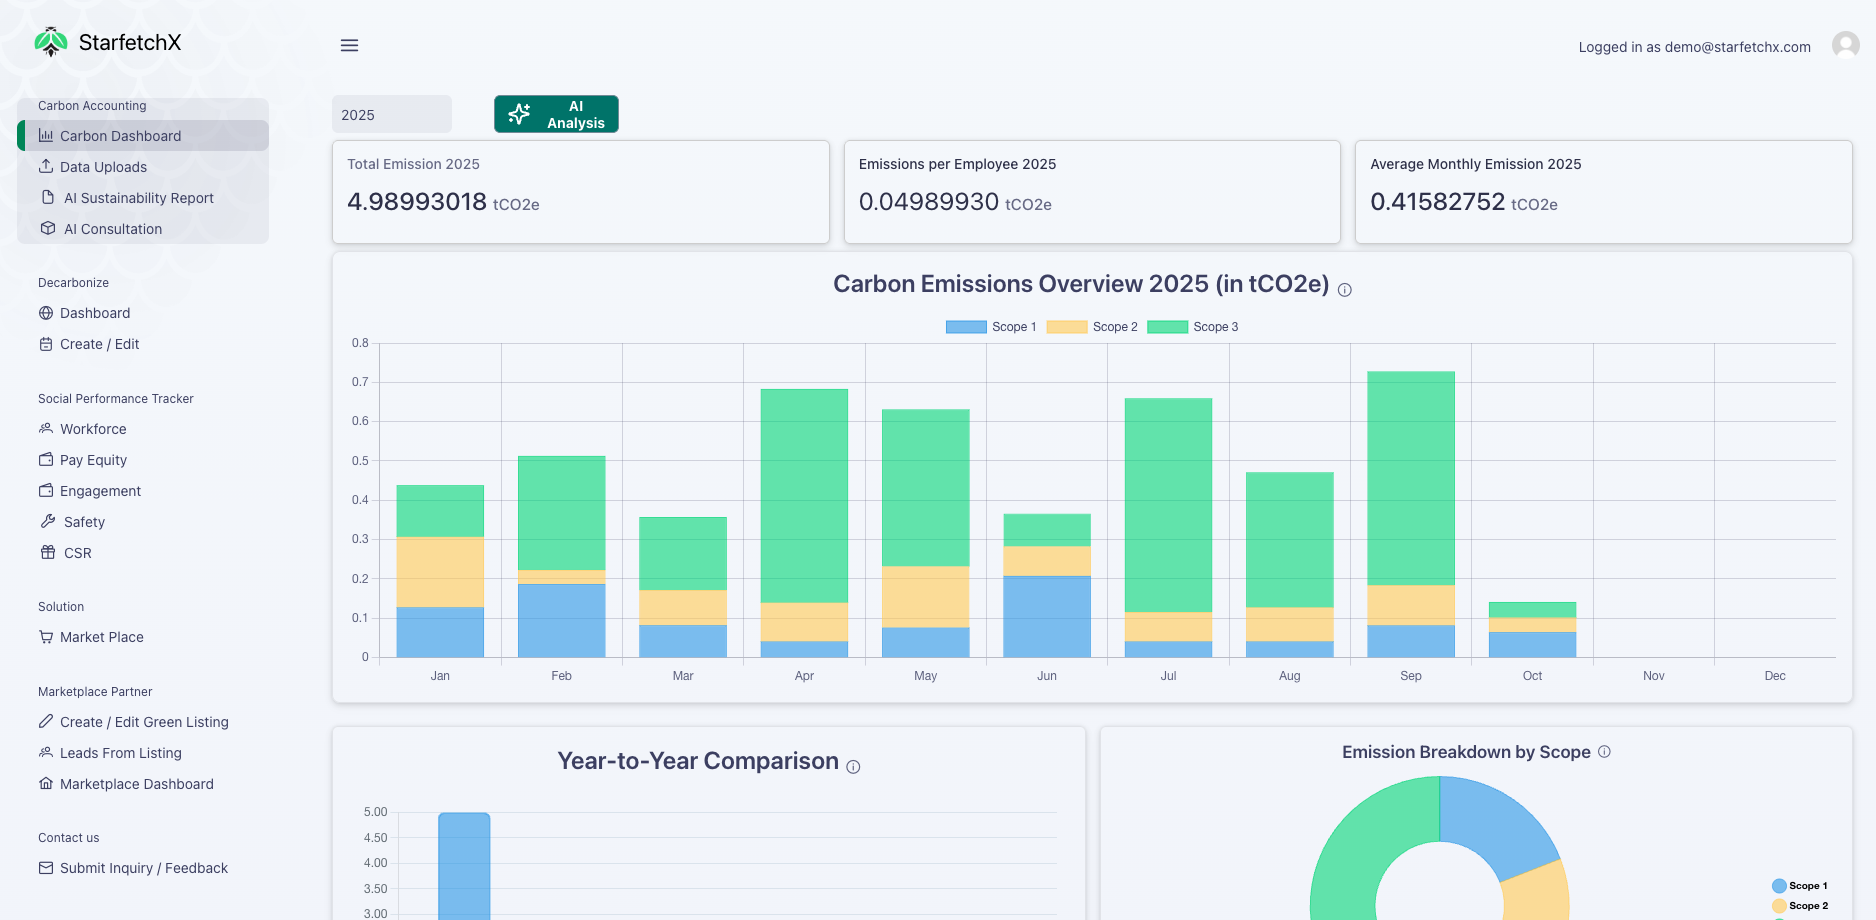Open Create / Edit Green Listing

click(45, 721)
